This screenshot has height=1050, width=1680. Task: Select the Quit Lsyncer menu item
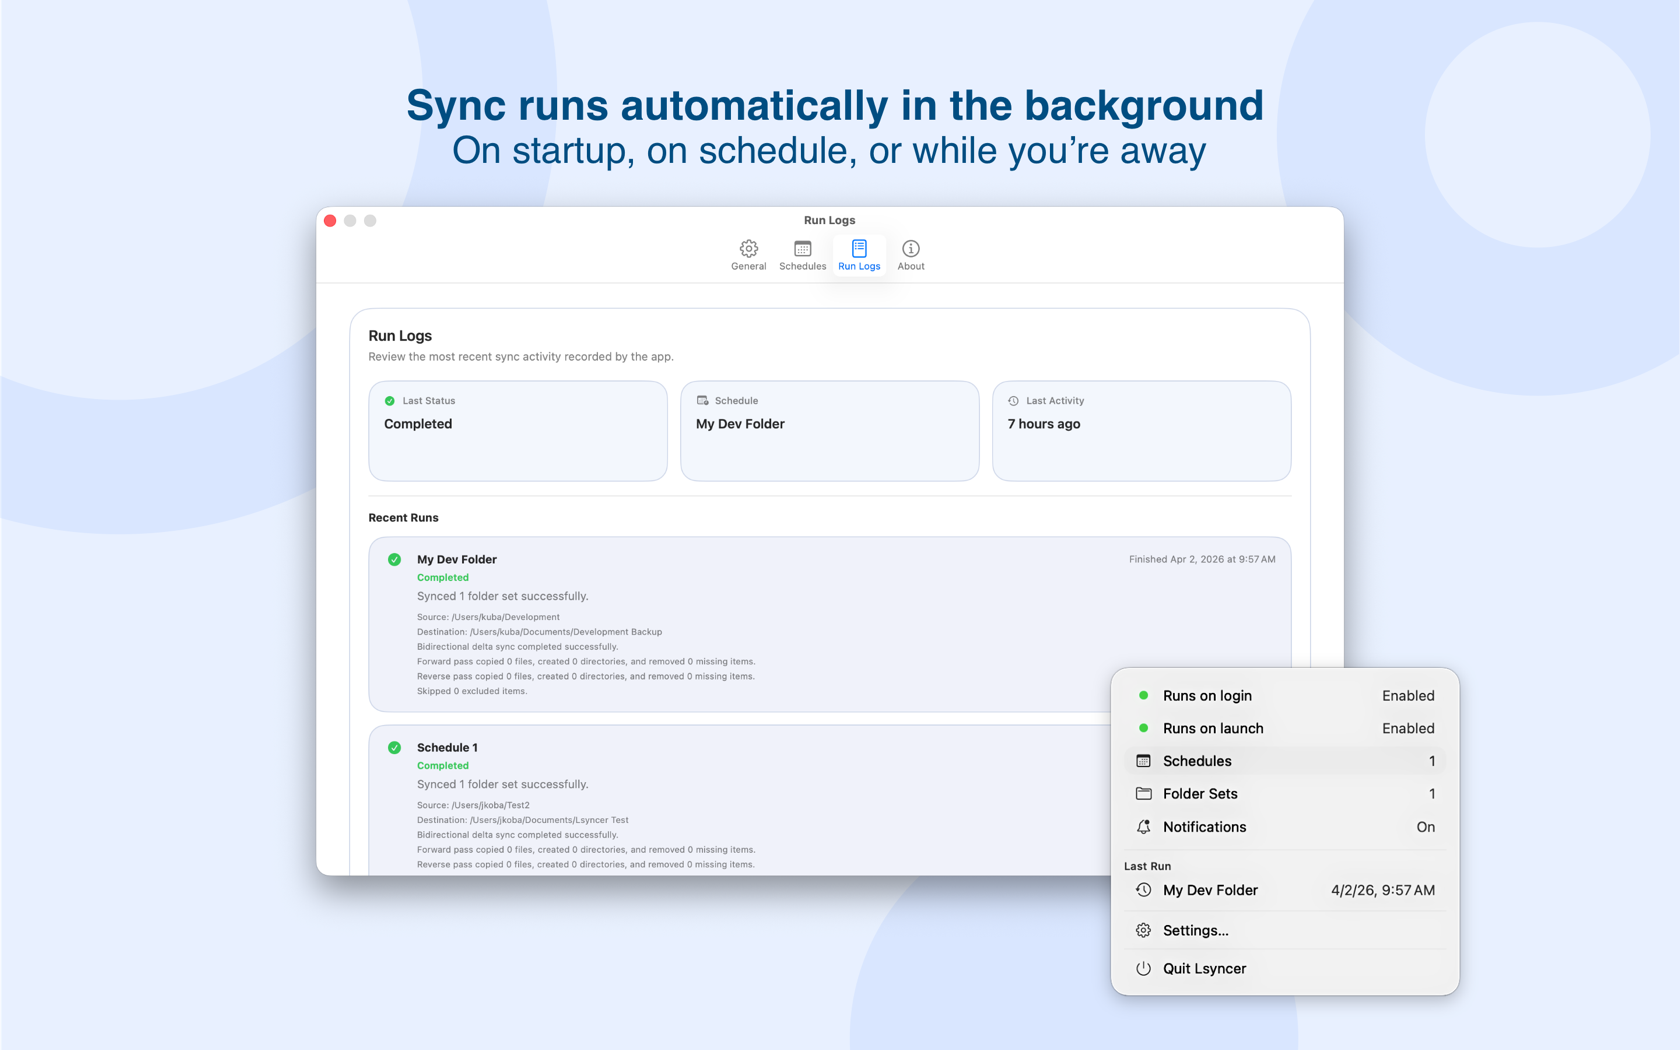(1205, 969)
